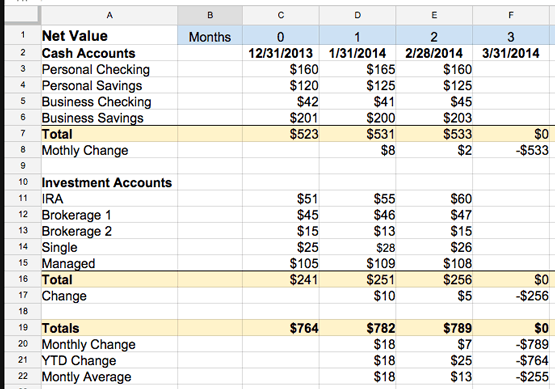555x389 pixels.
Task: Select the 12/31/2013 date cell
Action: pos(281,53)
